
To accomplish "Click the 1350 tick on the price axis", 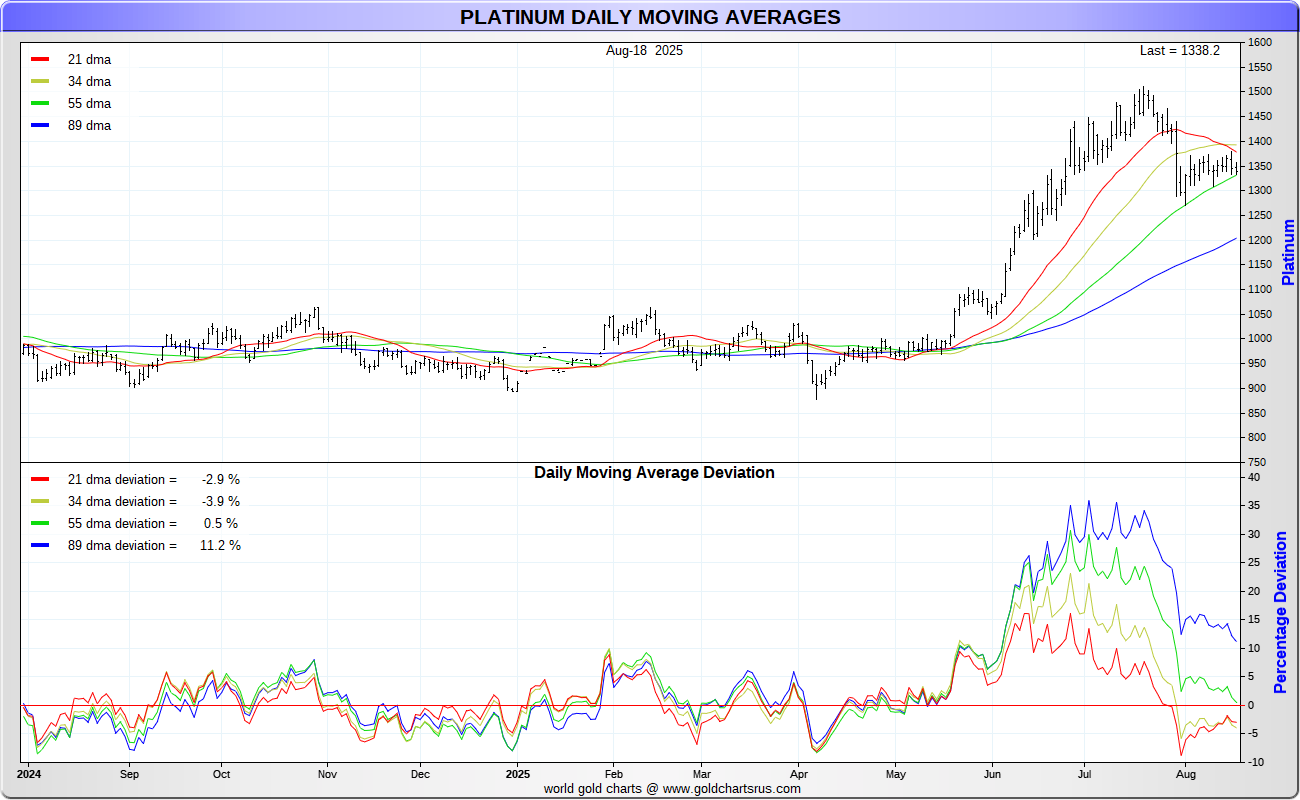I will point(1259,166).
